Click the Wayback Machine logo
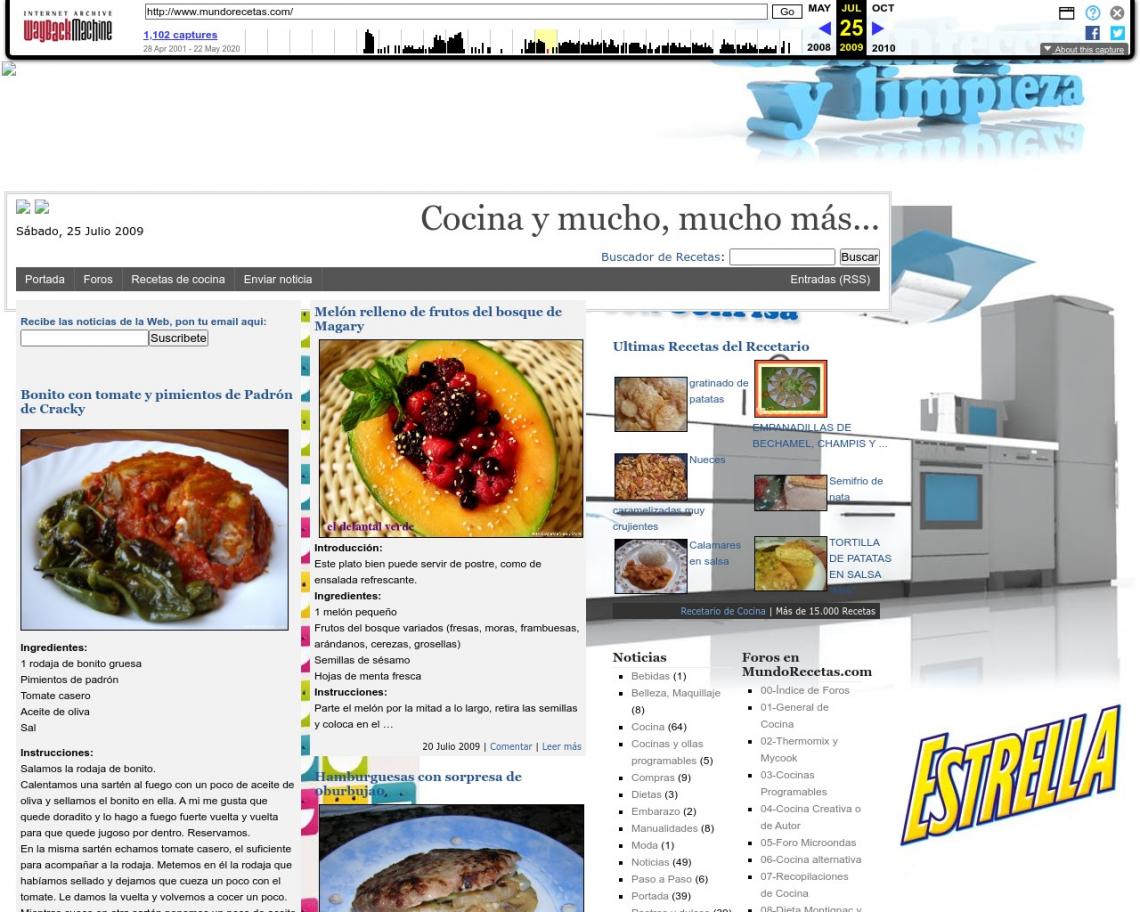Viewport: 1140px width, 912px height. (x=68, y=26)
